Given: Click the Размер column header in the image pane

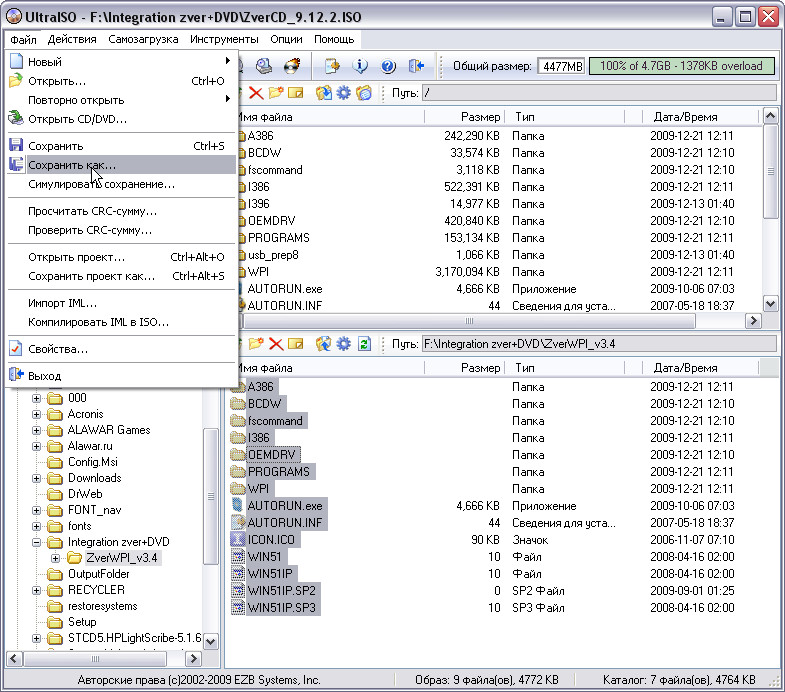Looking at the screenshot, I should (x=465, y=117).
